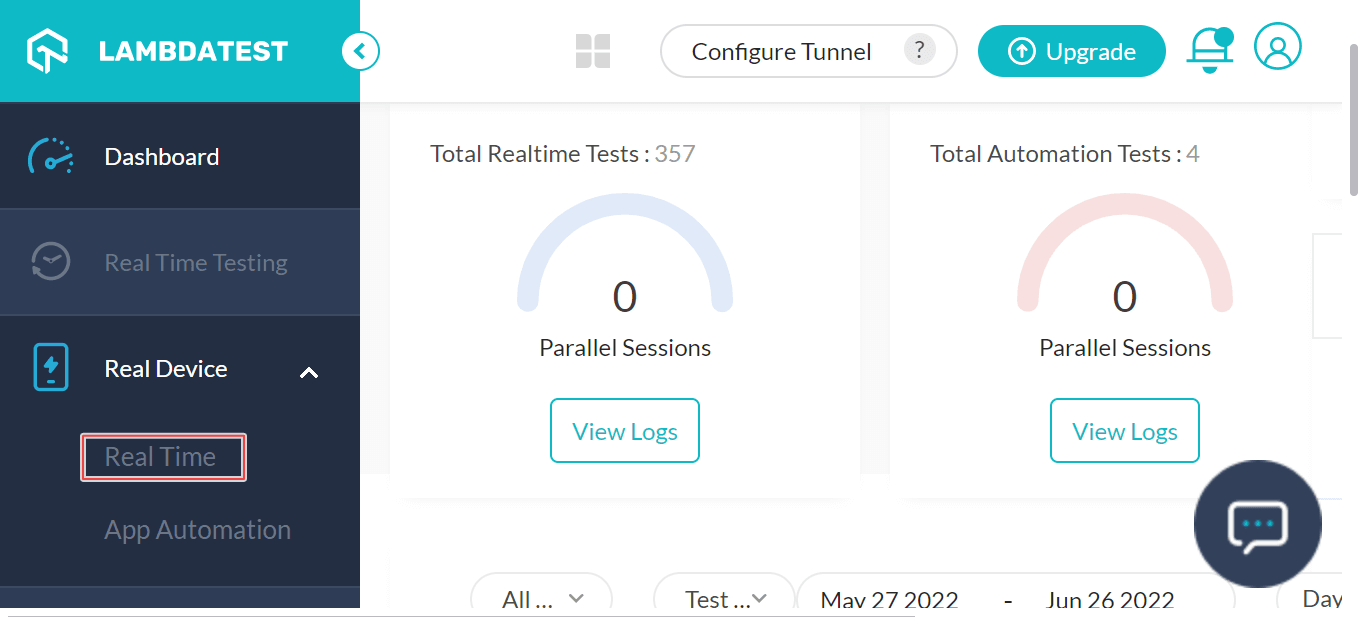
Task: Open the user profile icon
Action: (x=1277, y=47)
